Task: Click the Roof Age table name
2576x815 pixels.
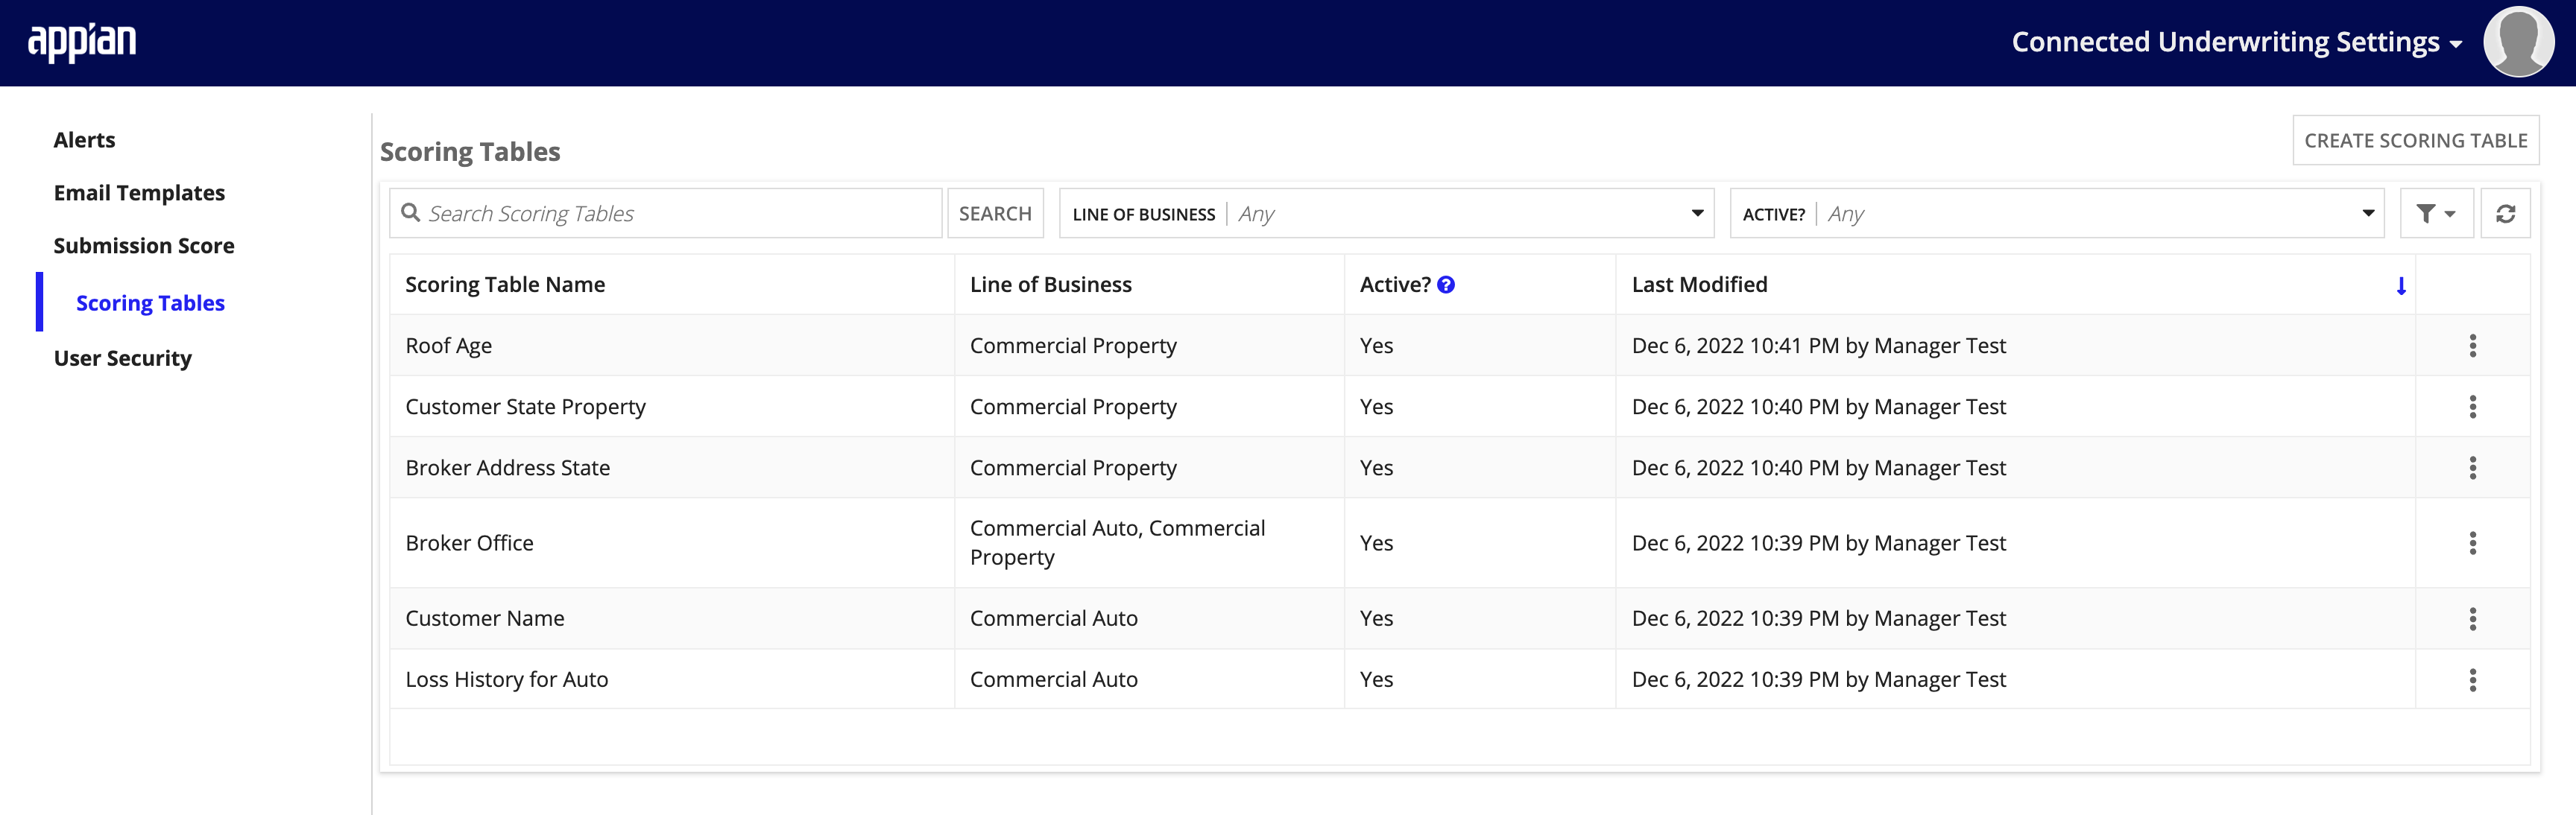Action: click(448, 346)
